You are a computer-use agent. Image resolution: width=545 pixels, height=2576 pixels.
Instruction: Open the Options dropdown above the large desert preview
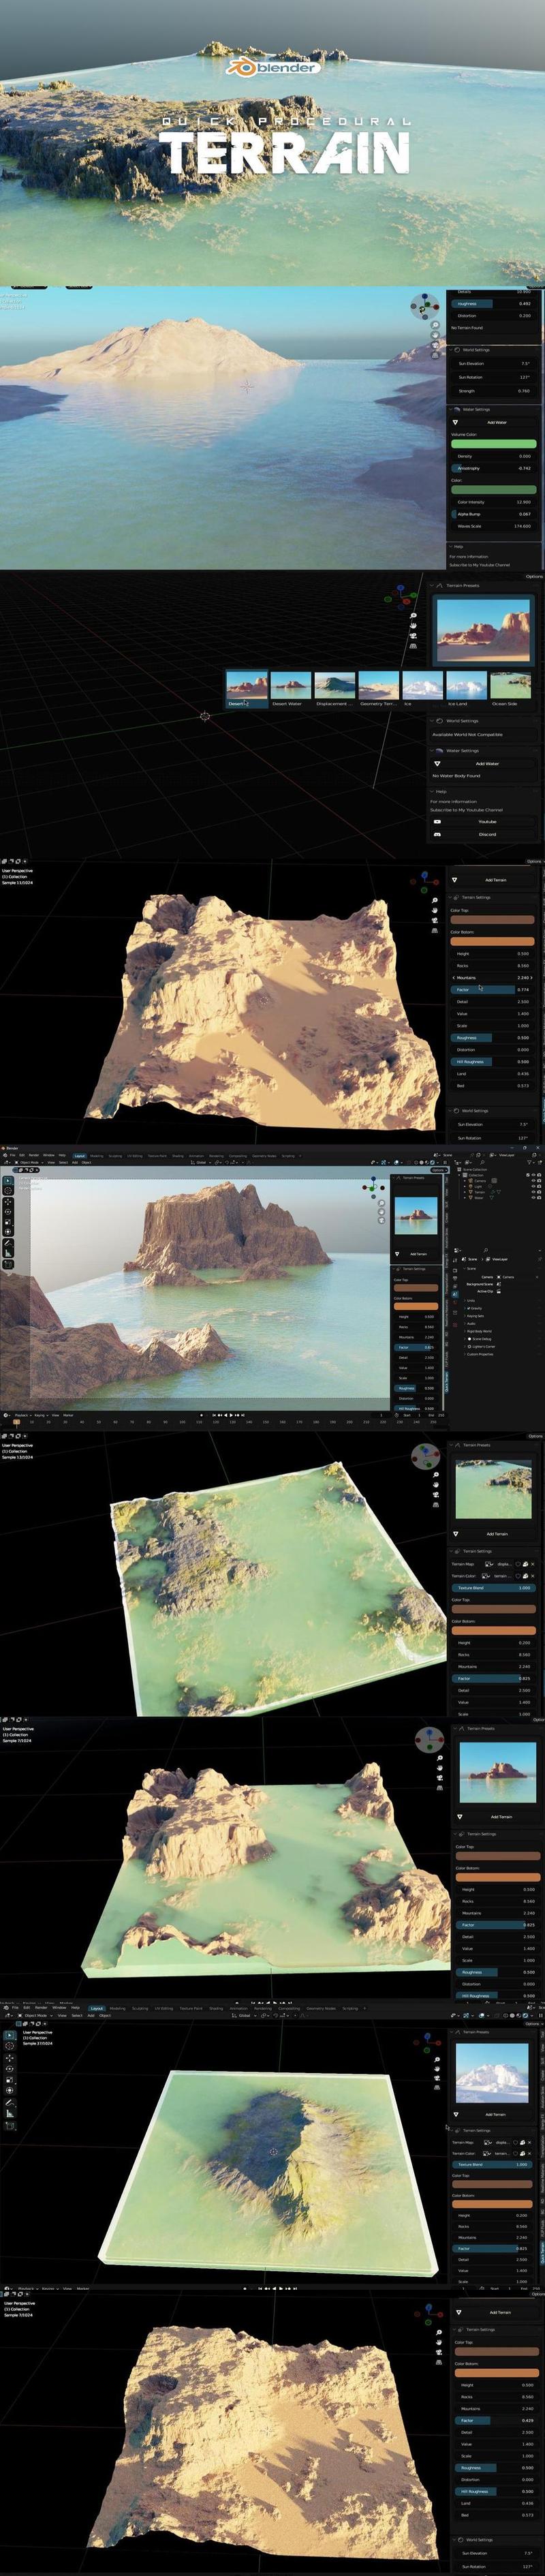click(534, 576)
